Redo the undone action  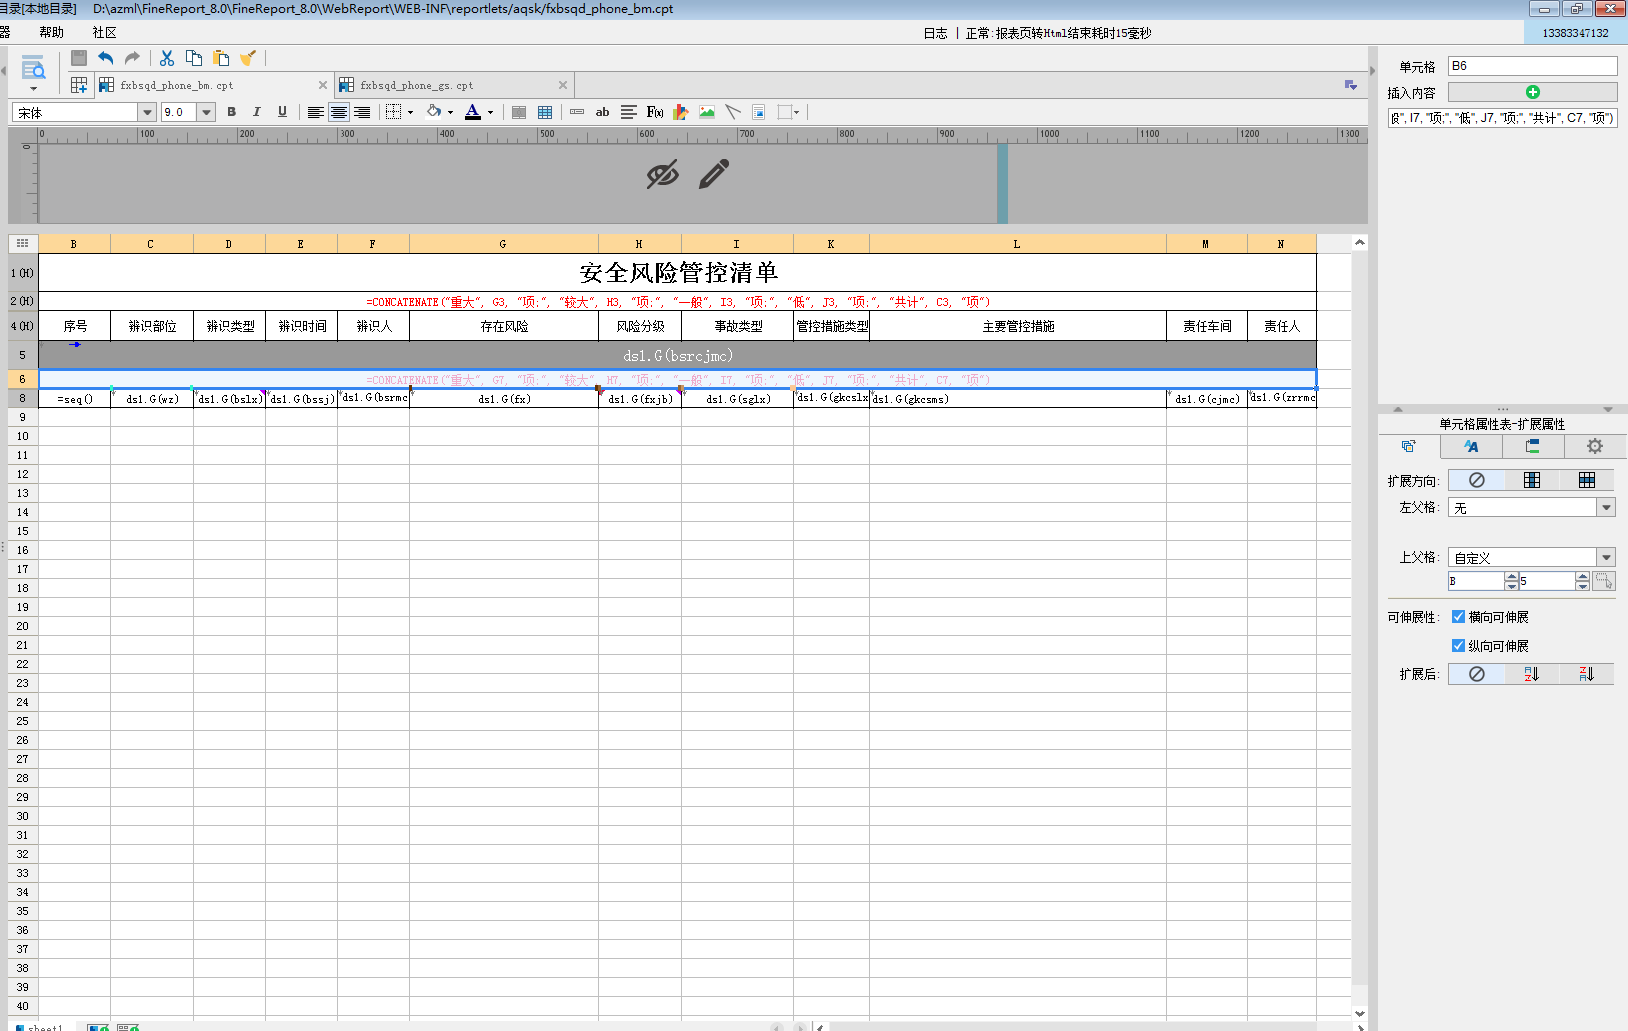132,58
